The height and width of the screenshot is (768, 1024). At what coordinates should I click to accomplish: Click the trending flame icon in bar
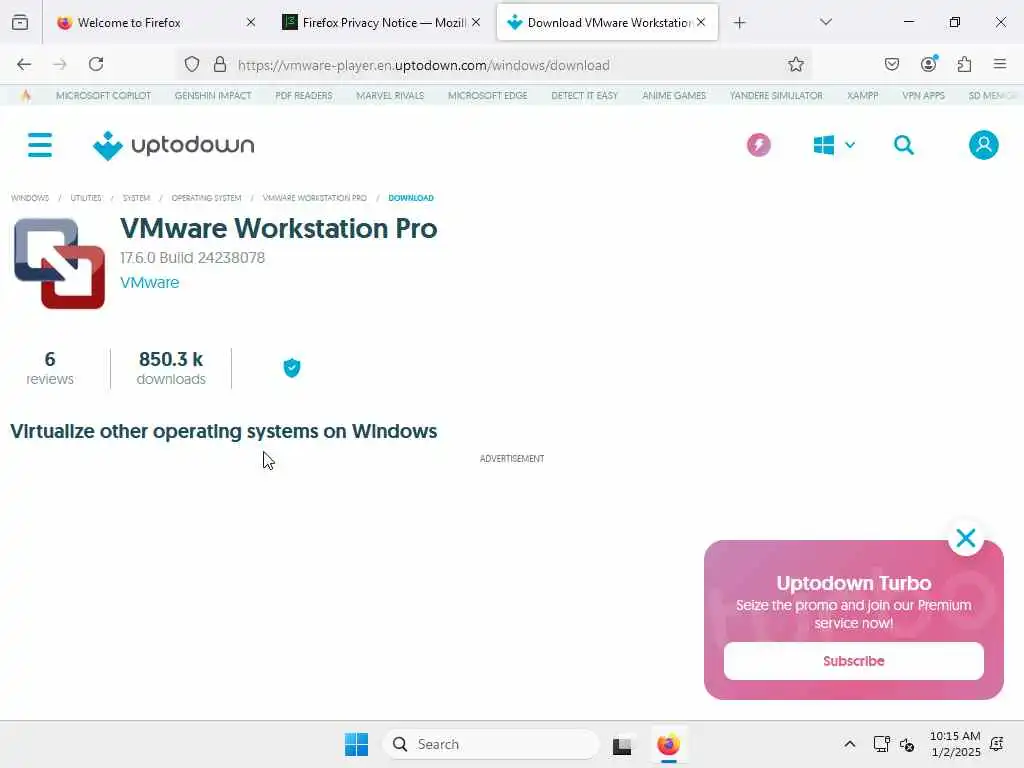pos(26,95)
